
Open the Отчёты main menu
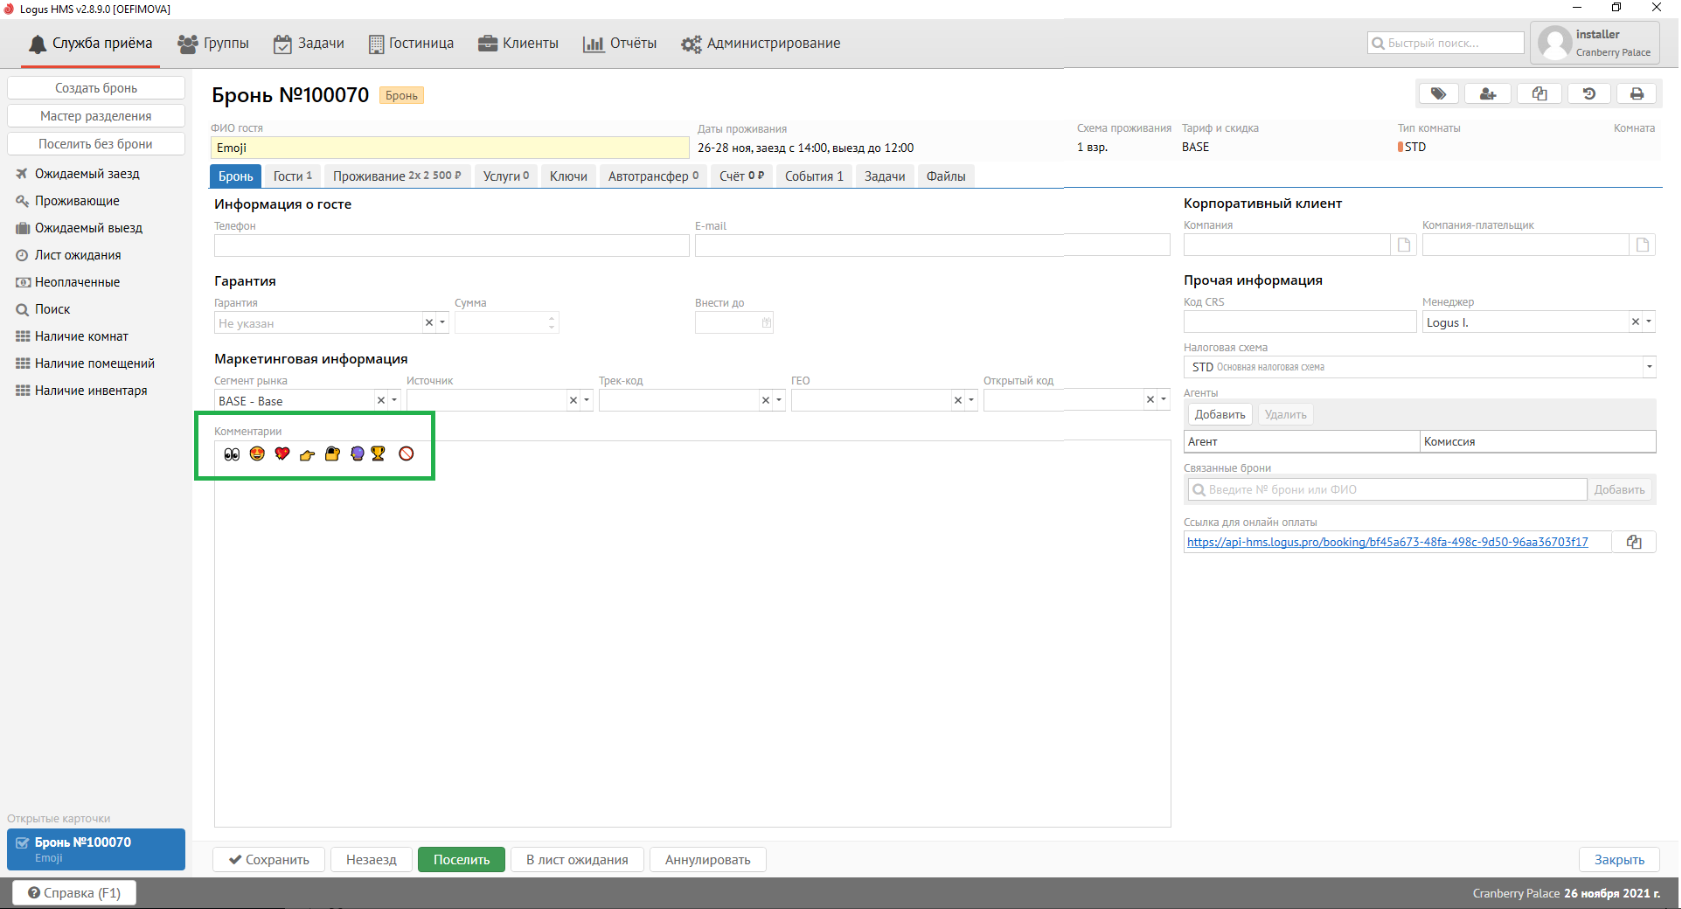click(620, 43)
